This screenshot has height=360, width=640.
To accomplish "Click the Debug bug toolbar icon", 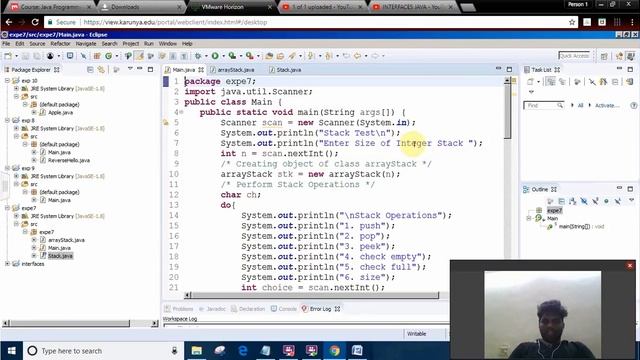I will point(198,56).
